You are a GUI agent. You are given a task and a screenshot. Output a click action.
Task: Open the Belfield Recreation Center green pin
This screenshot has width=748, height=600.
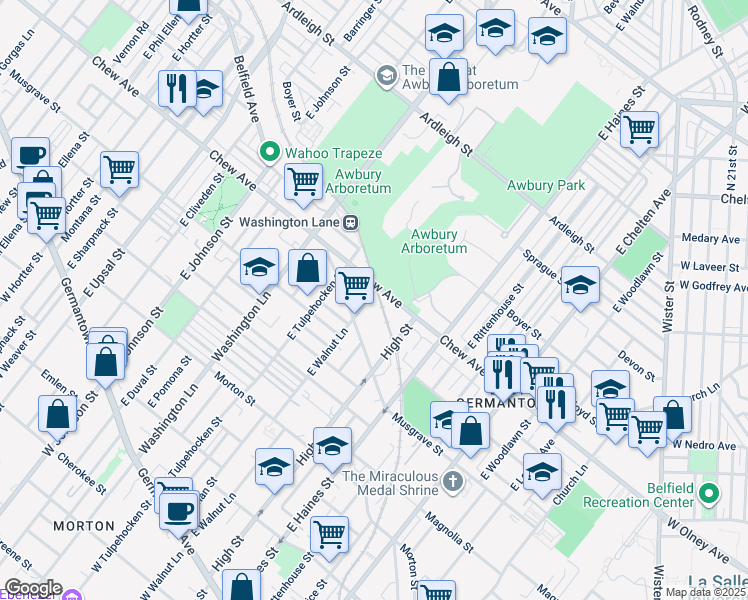[709, 494]
